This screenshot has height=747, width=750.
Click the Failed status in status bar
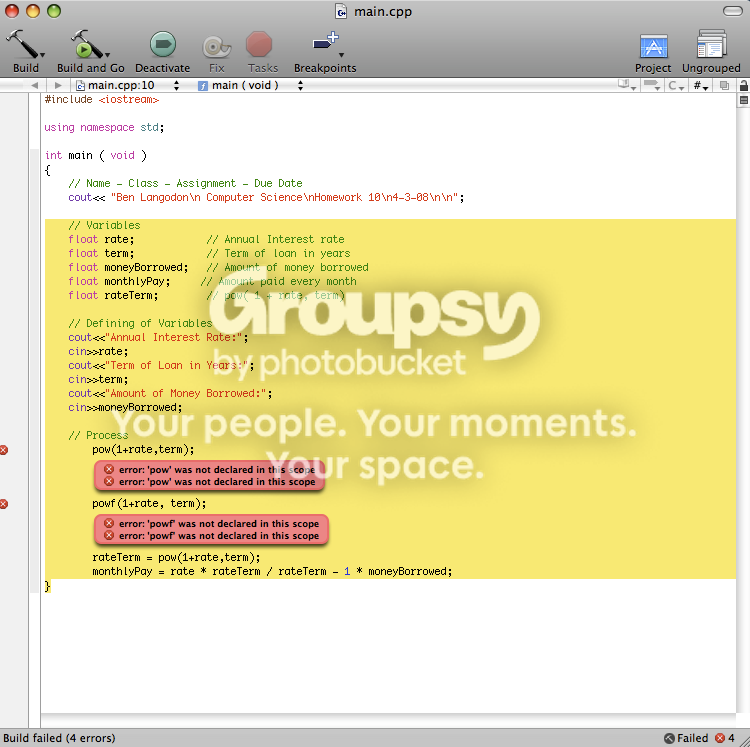[x=686, y=738]
